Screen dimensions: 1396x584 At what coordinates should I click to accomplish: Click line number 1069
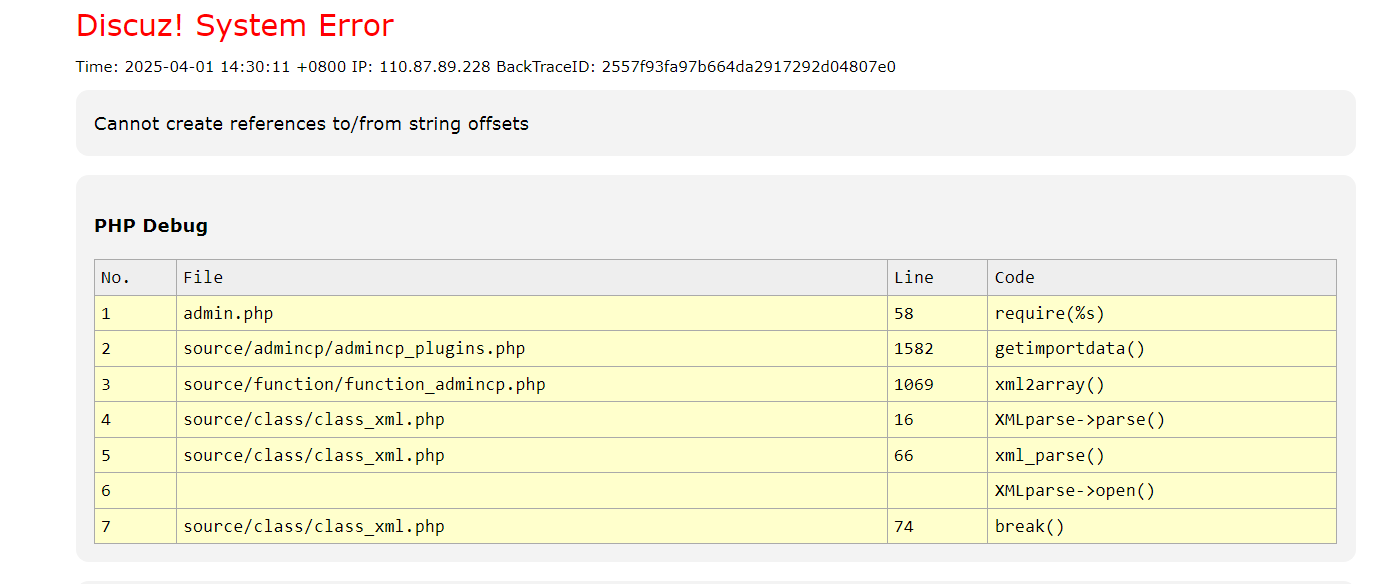click(x=914, y=384)
